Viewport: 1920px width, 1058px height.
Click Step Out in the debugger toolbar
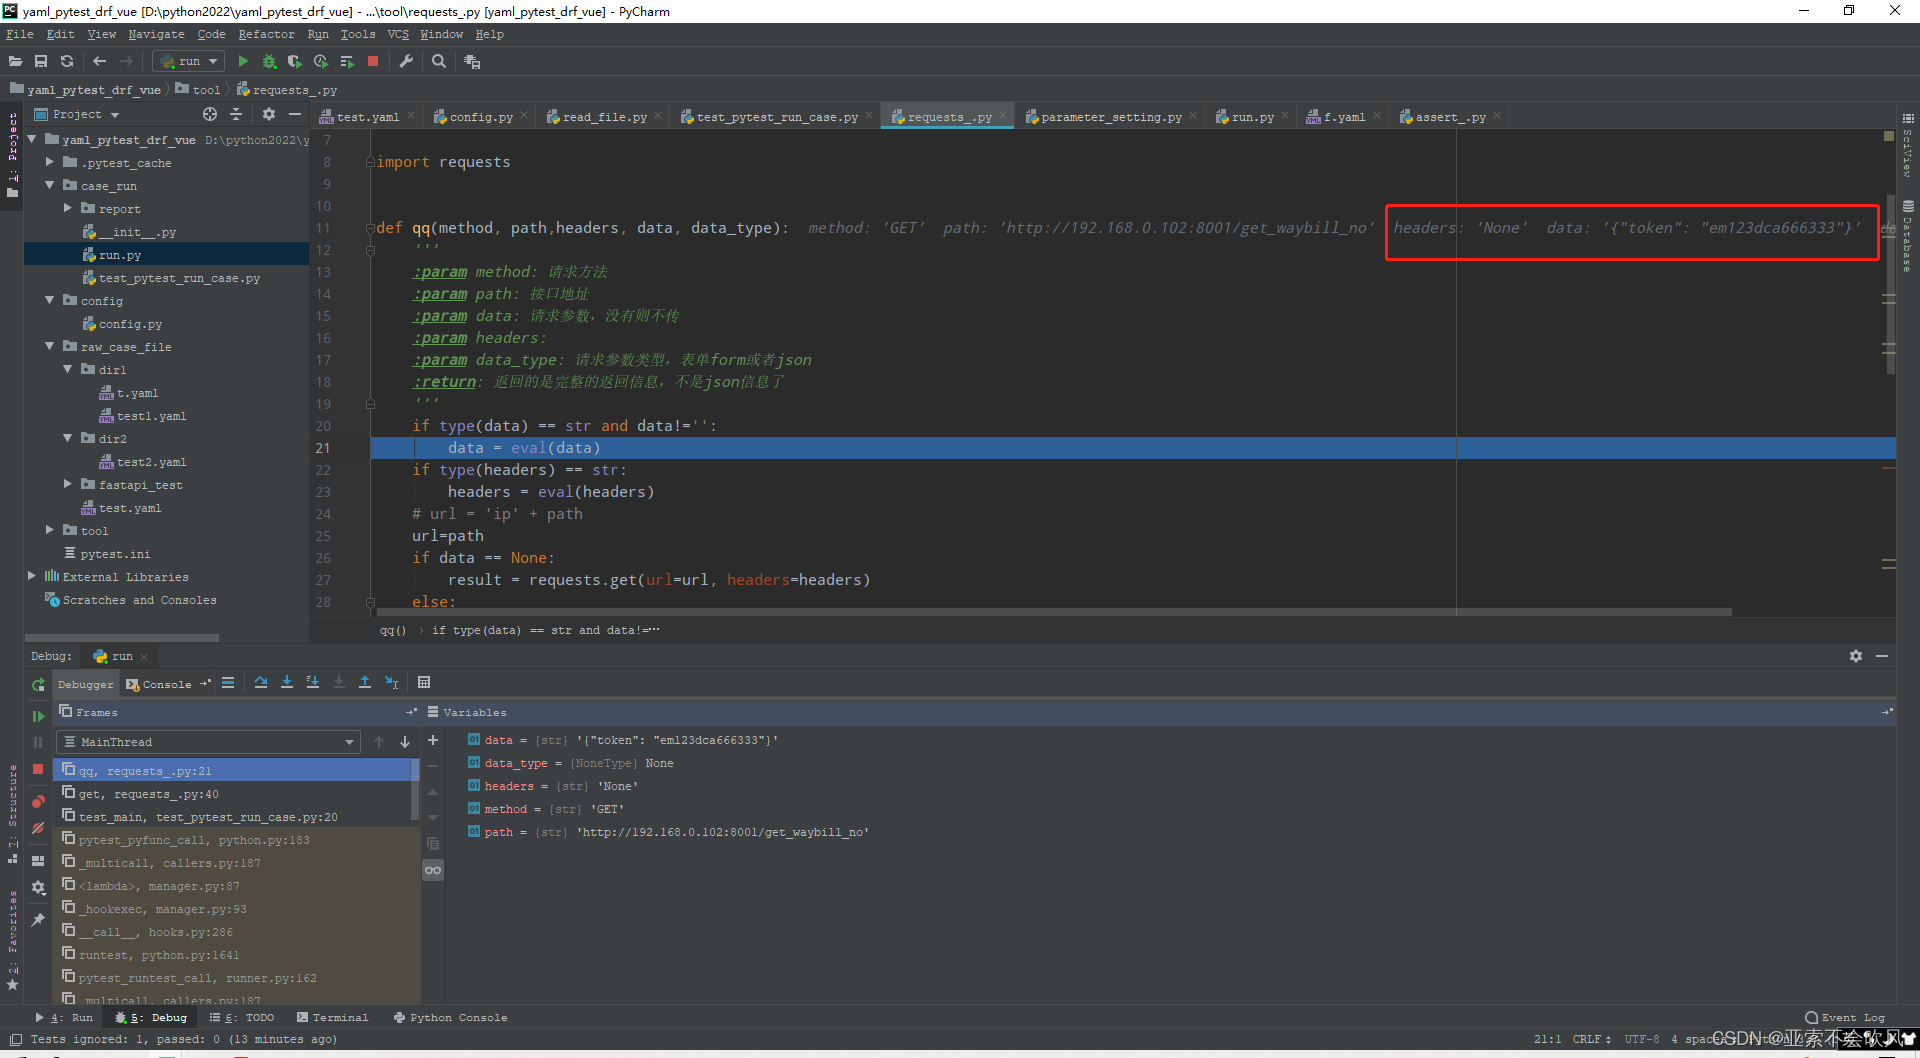[365, 682]
